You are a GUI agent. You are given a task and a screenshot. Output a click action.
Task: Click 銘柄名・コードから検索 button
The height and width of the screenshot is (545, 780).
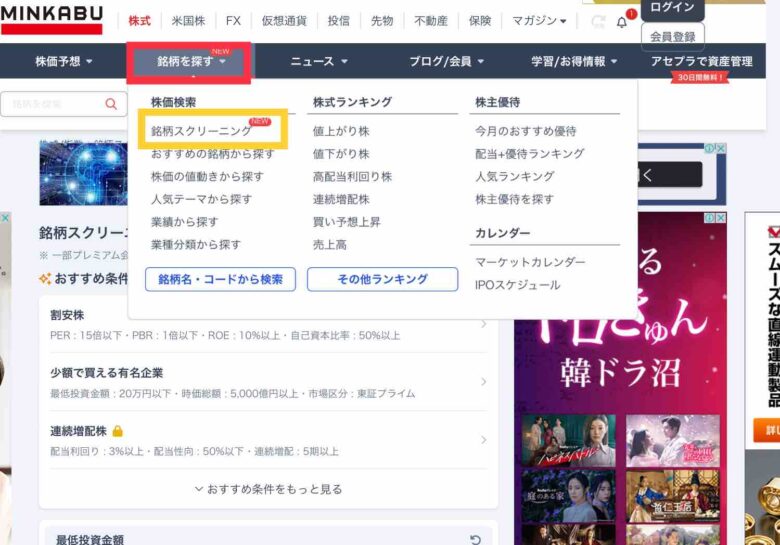pos(220,279)
